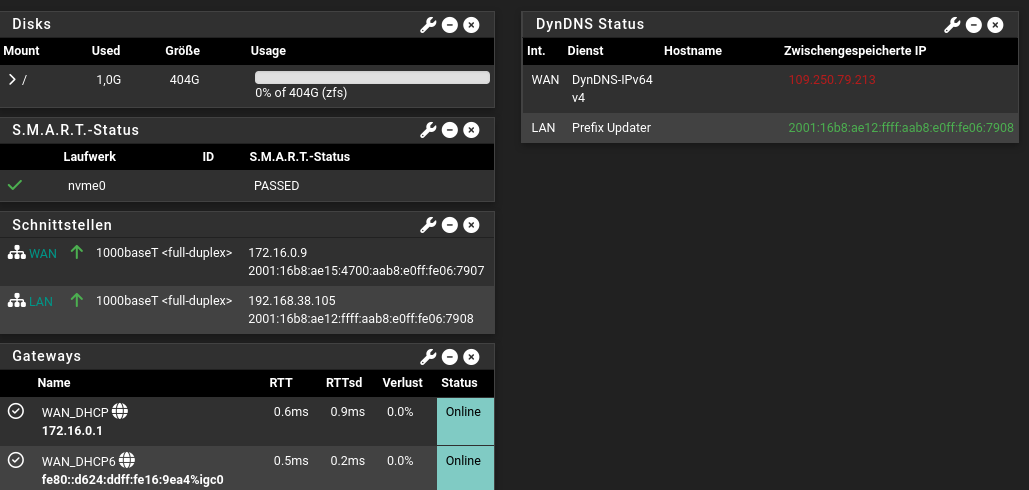This screenshot has width=1029, height=490.
Task: Click the Gateways widget wrench icon
Action: (428, 357)
